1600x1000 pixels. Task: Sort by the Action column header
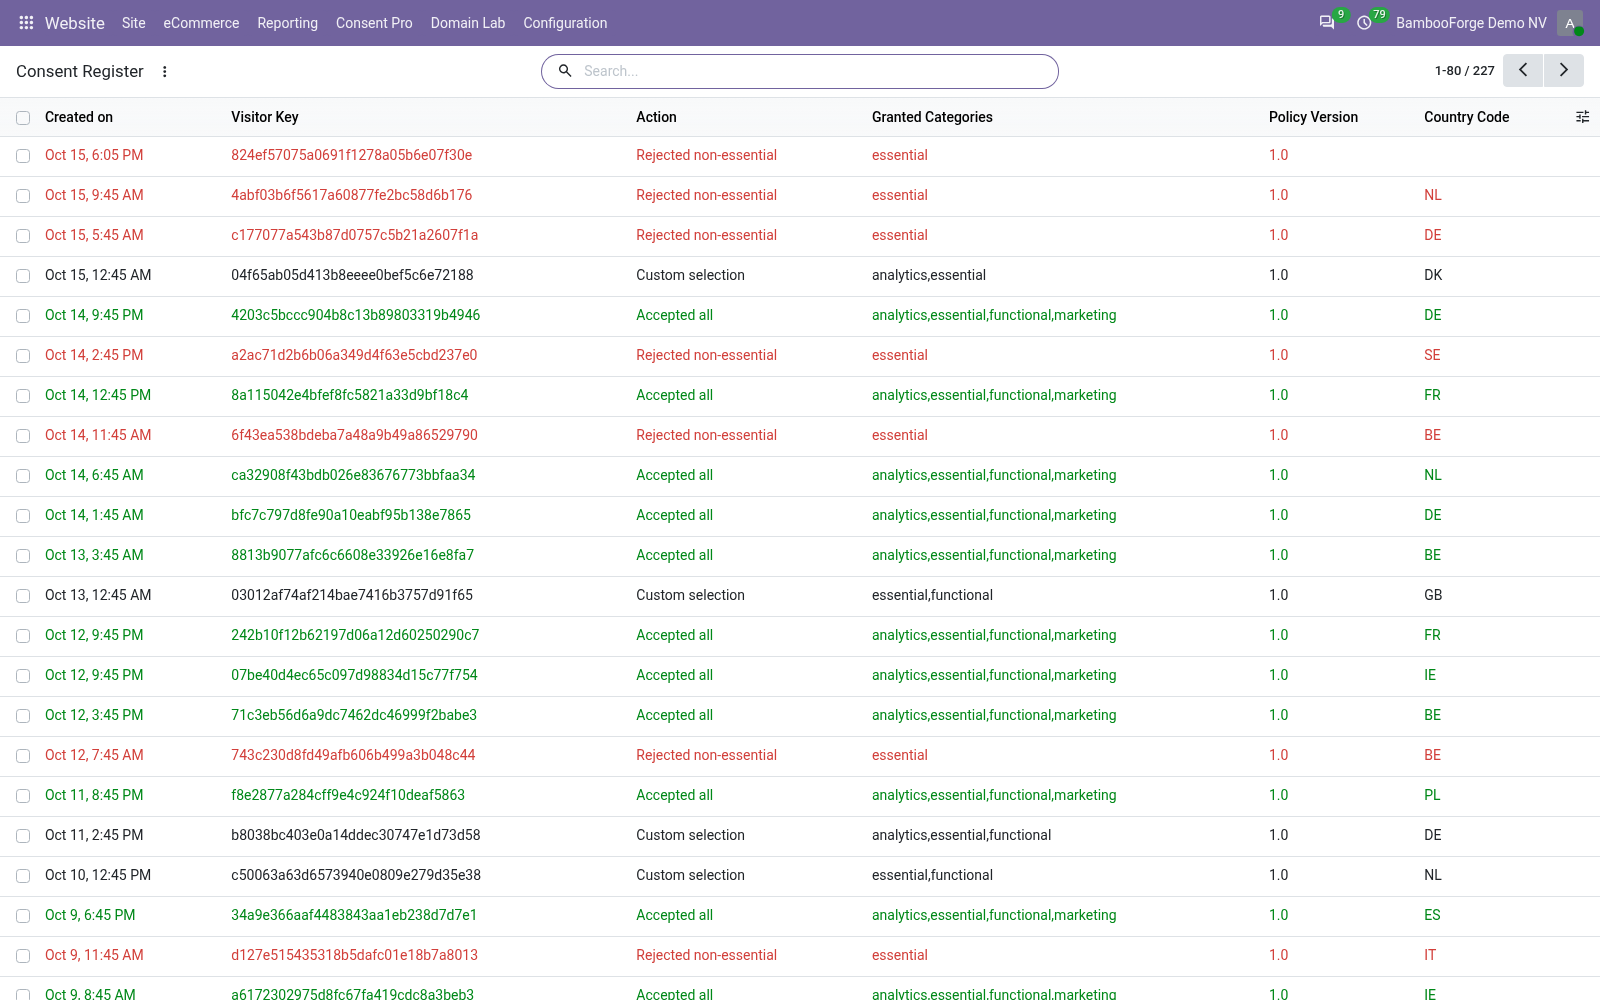(x=656, y=117)
